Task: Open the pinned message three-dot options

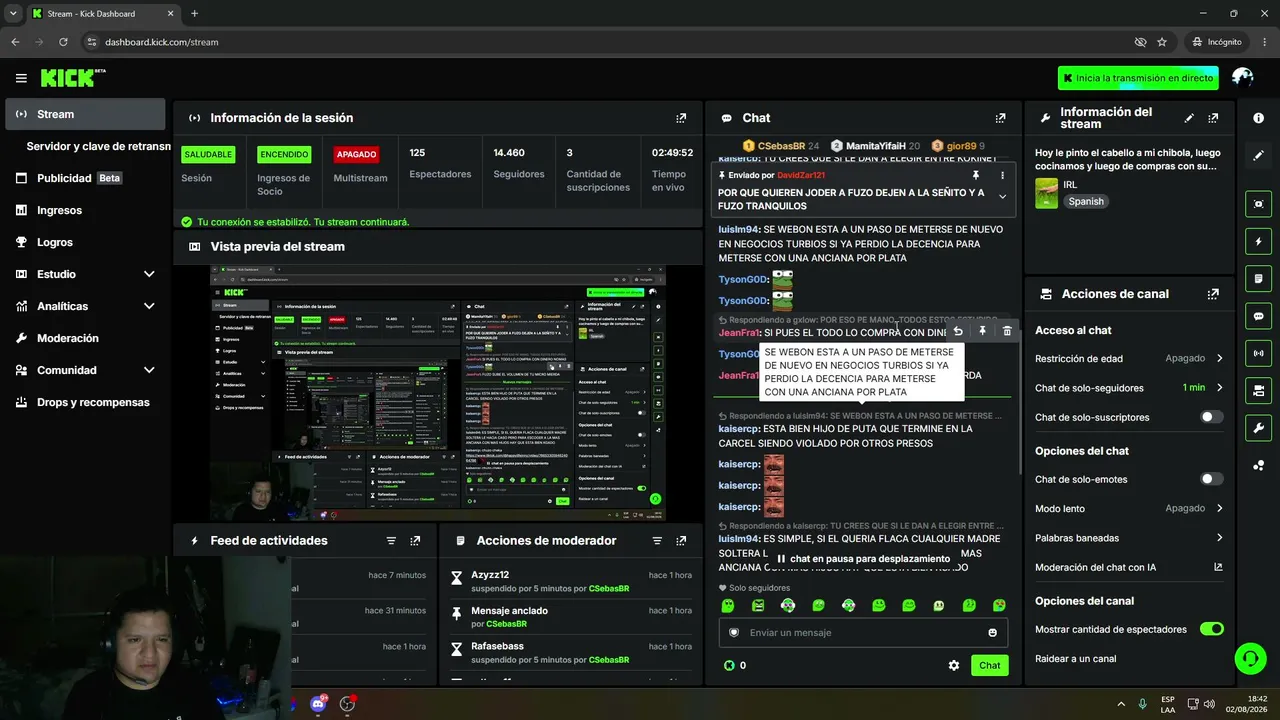Action: 1002,175
